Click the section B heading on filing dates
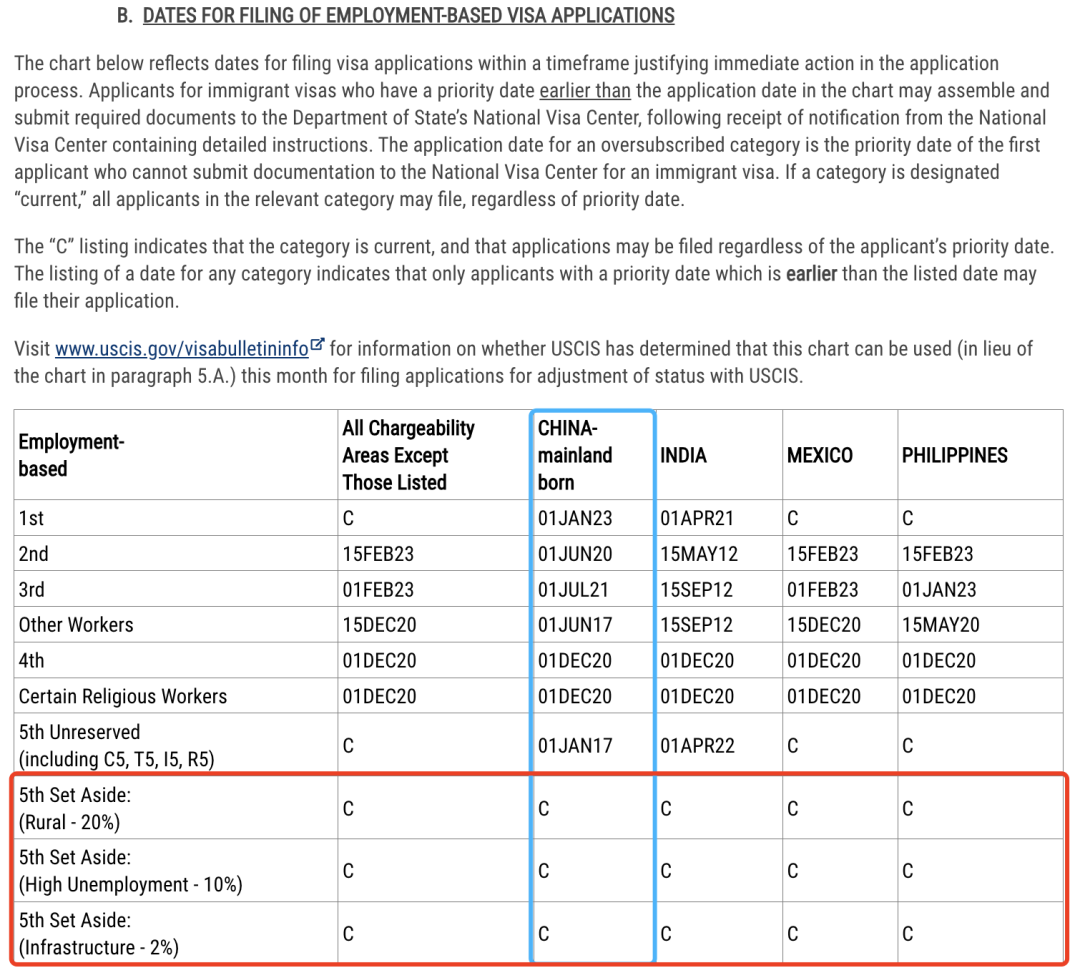The height and width of the screenshot is (973, 1080). (x=408, y=16)
